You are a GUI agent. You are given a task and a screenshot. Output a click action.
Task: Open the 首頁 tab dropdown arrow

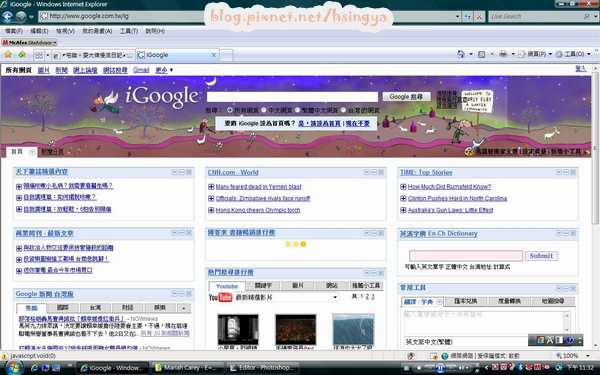pyautogui.click(x=32, y=152)
